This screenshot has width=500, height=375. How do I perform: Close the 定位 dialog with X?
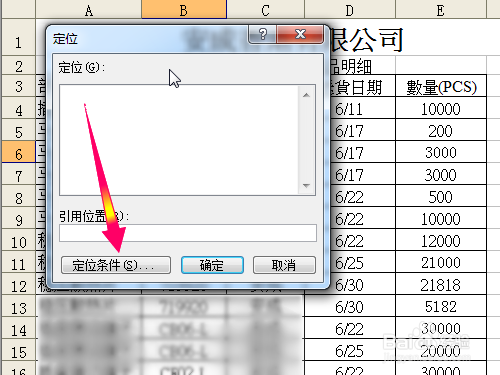300,34
